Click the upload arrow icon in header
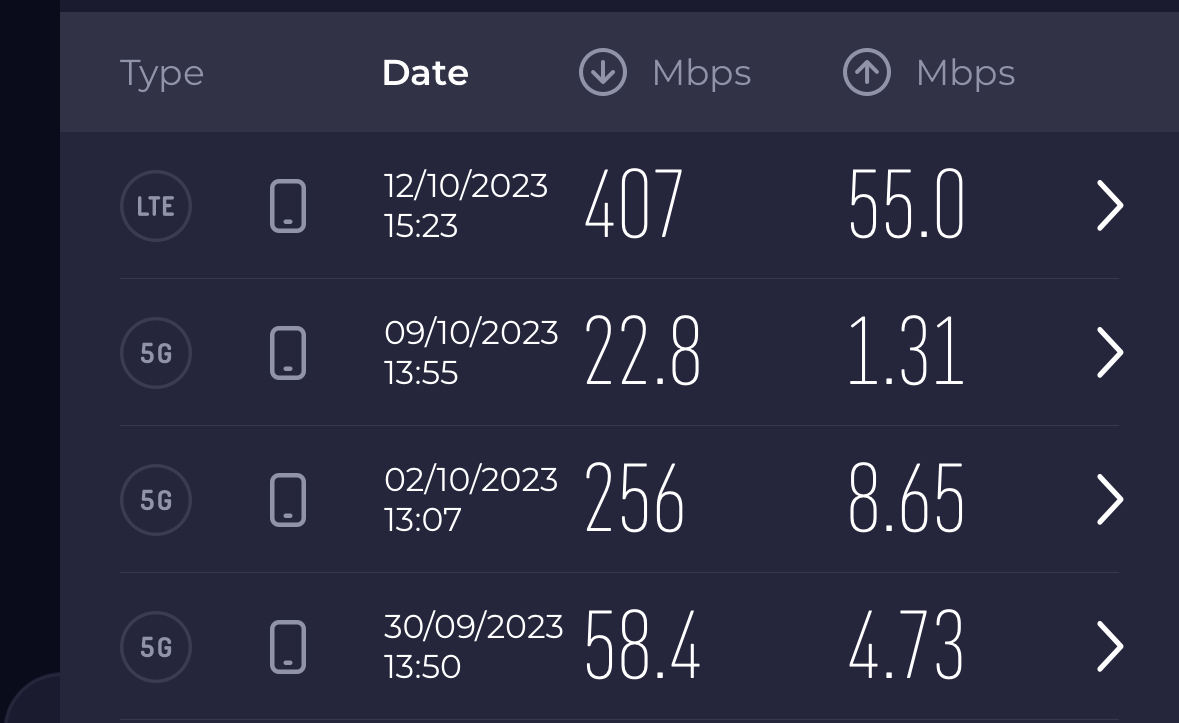The width and height of the screenshot is (1179, 723). [x=867, y=72]
